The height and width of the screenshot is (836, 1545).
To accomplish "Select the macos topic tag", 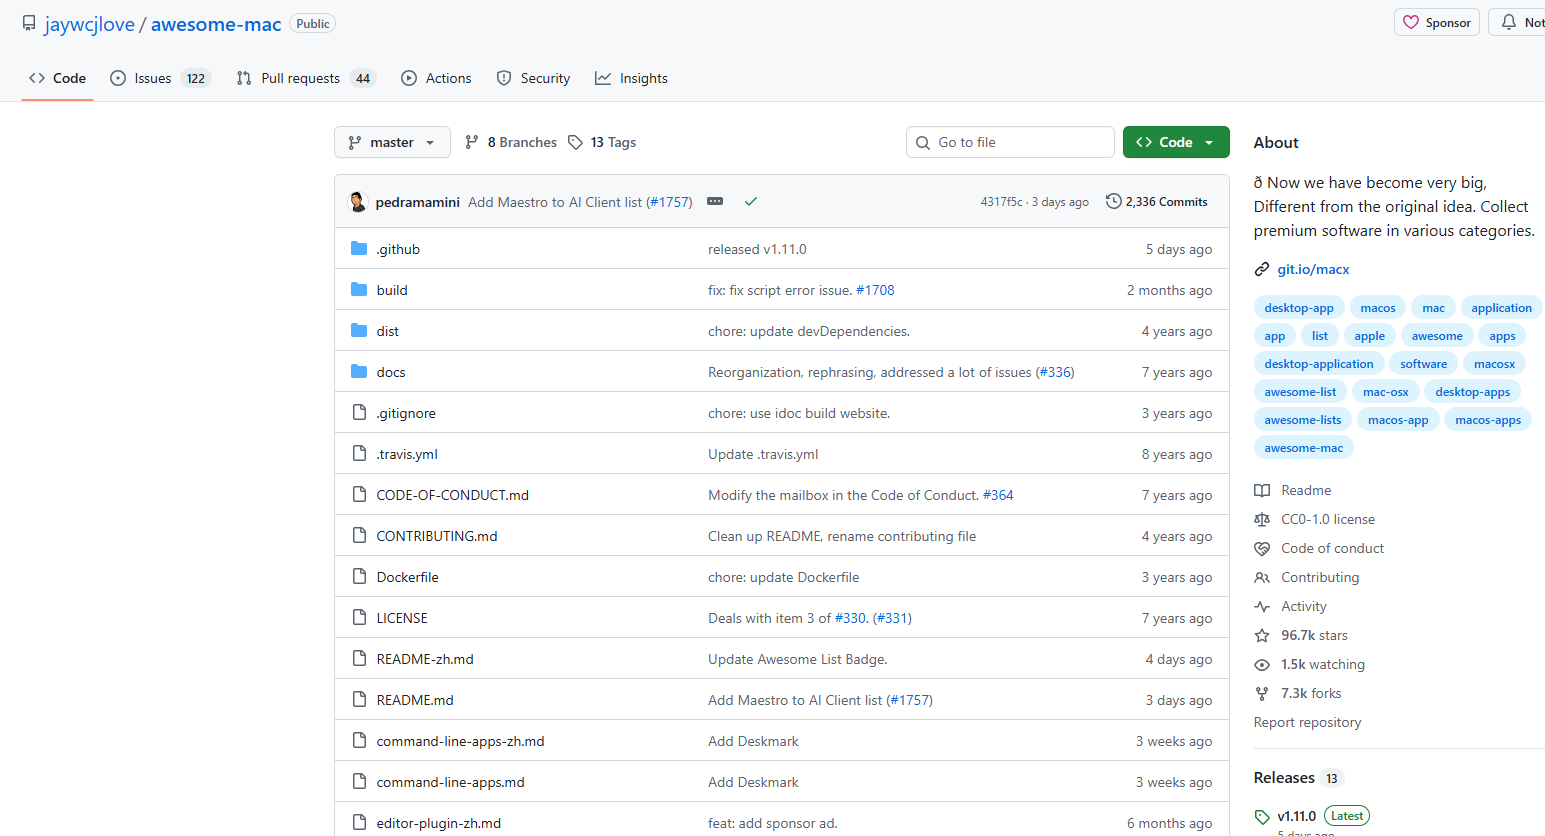I will (1378, 308).
